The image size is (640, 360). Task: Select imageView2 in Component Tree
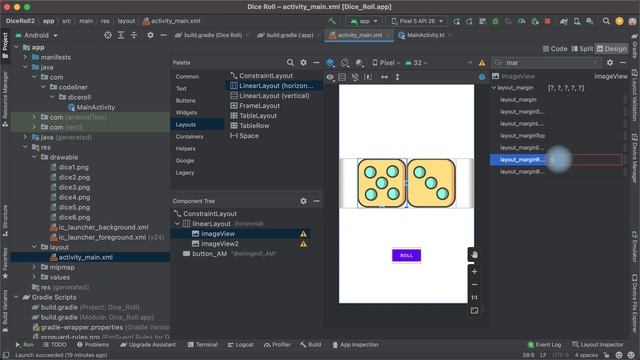pos(220,244)
